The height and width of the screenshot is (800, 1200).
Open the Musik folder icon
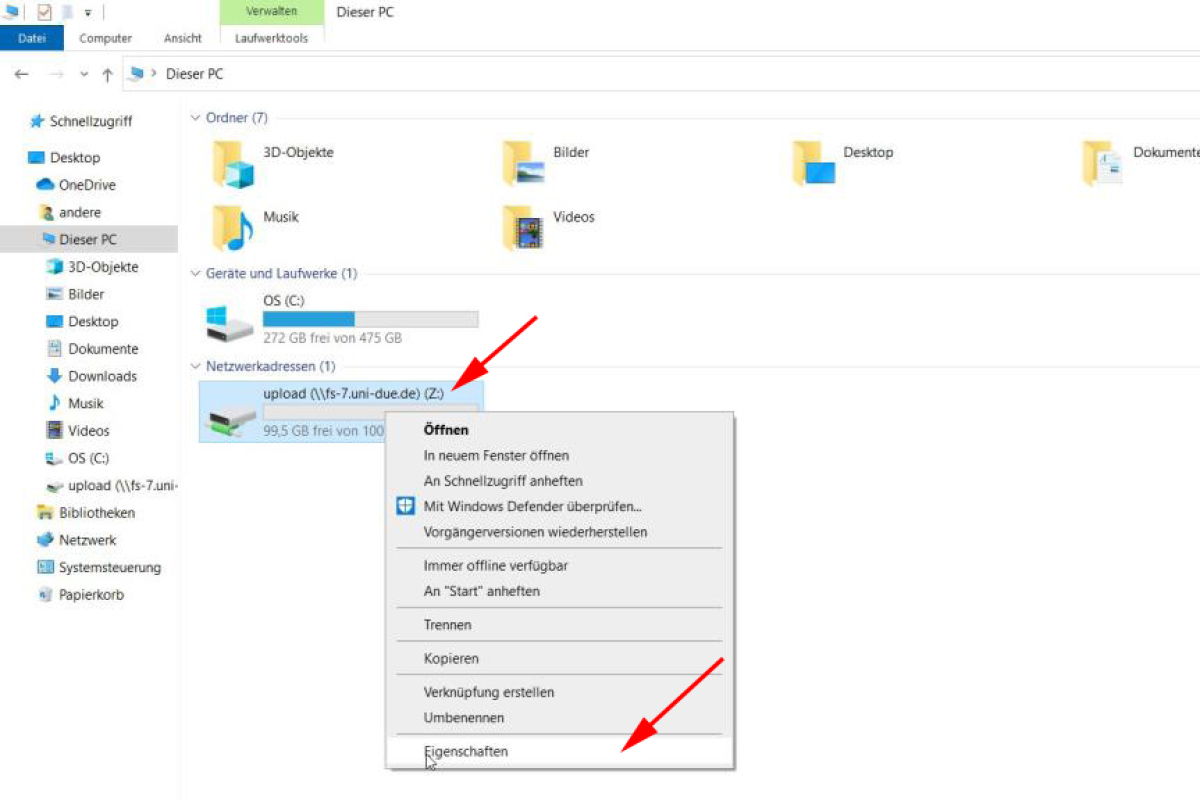(x=233, y=228)
